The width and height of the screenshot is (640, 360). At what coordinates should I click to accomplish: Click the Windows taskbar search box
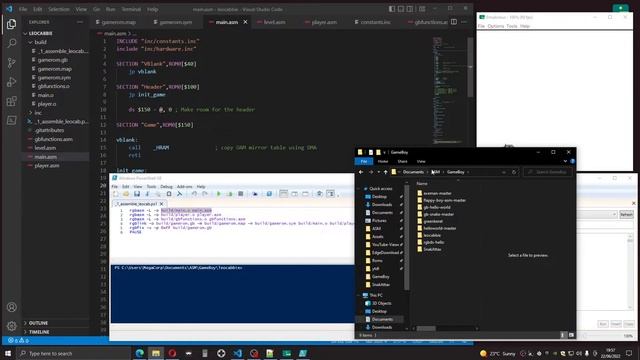[73, 353]
